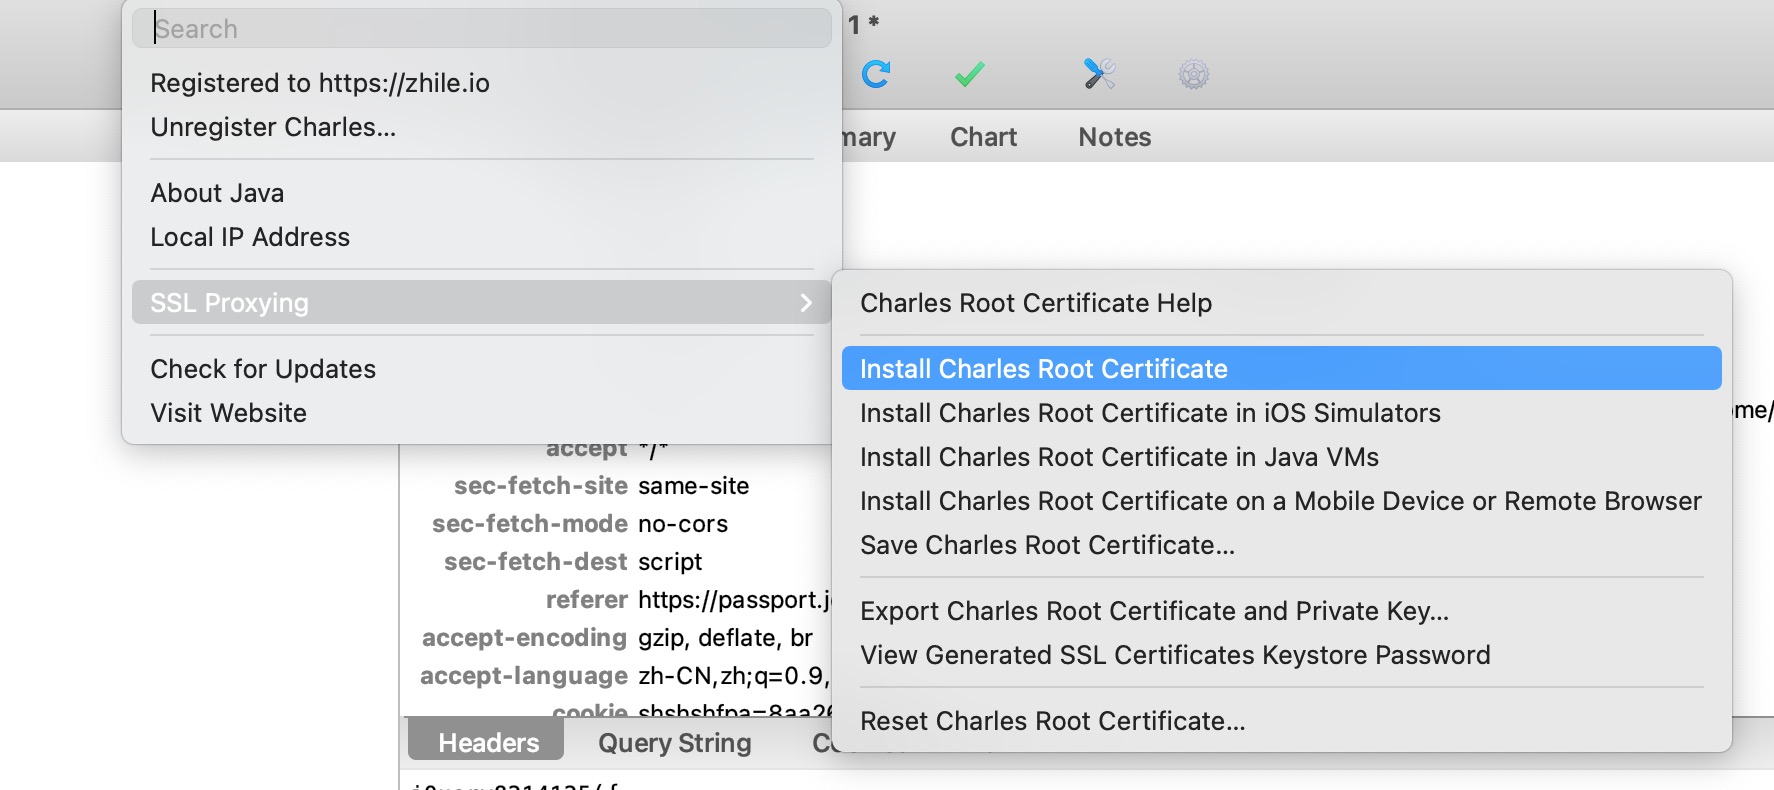Select Export Charles Root Certificate and Private Key
The image size is (1774, 790).
[x=1154, y=611]
